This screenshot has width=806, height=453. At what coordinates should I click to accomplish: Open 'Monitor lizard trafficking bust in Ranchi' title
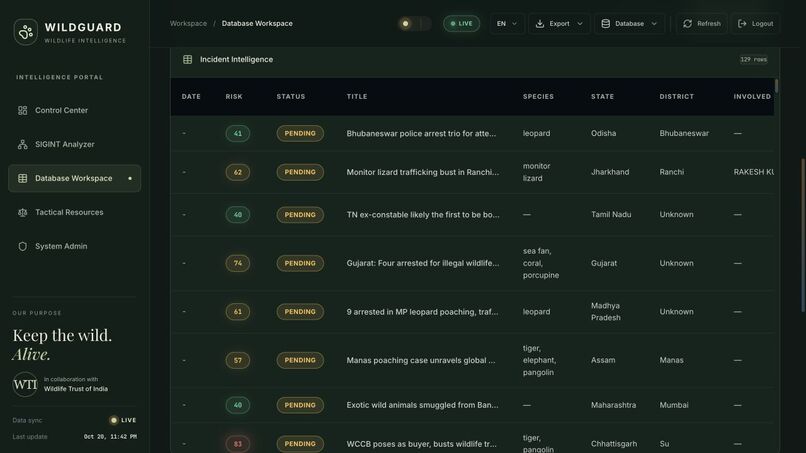pyautogui.click(x=423, y=172)
